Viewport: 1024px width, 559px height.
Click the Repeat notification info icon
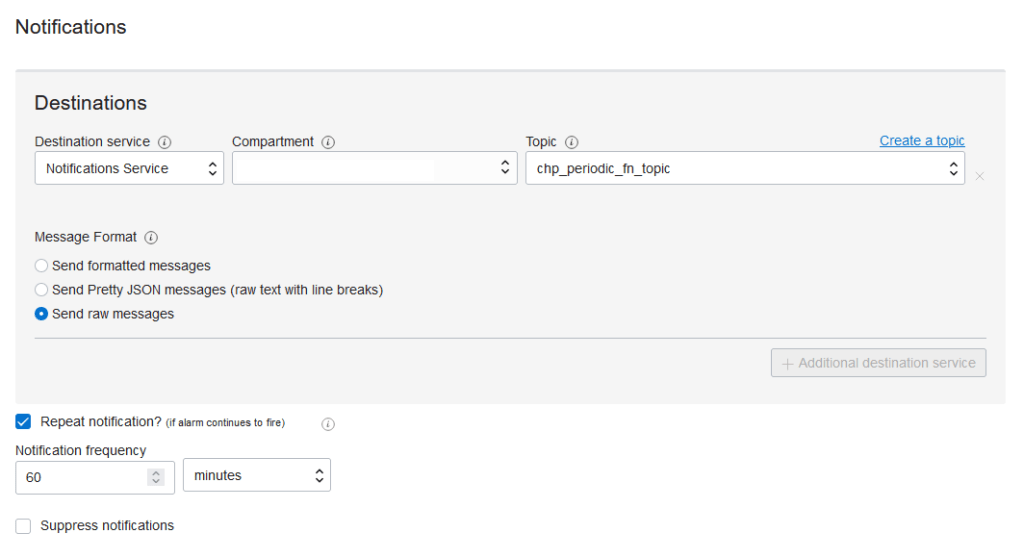coord(328,424)
